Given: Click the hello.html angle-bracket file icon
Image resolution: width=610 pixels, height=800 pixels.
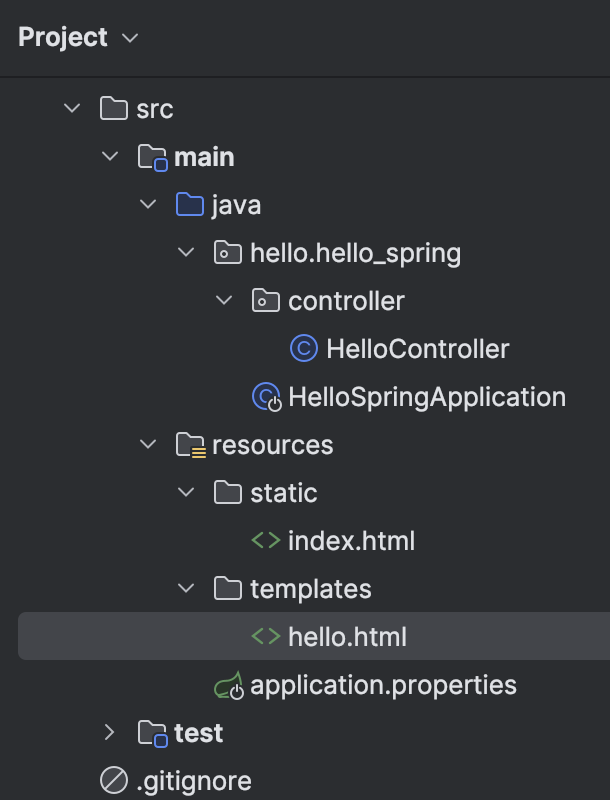Looking at the screenshot, I should (x=265, y=637).
